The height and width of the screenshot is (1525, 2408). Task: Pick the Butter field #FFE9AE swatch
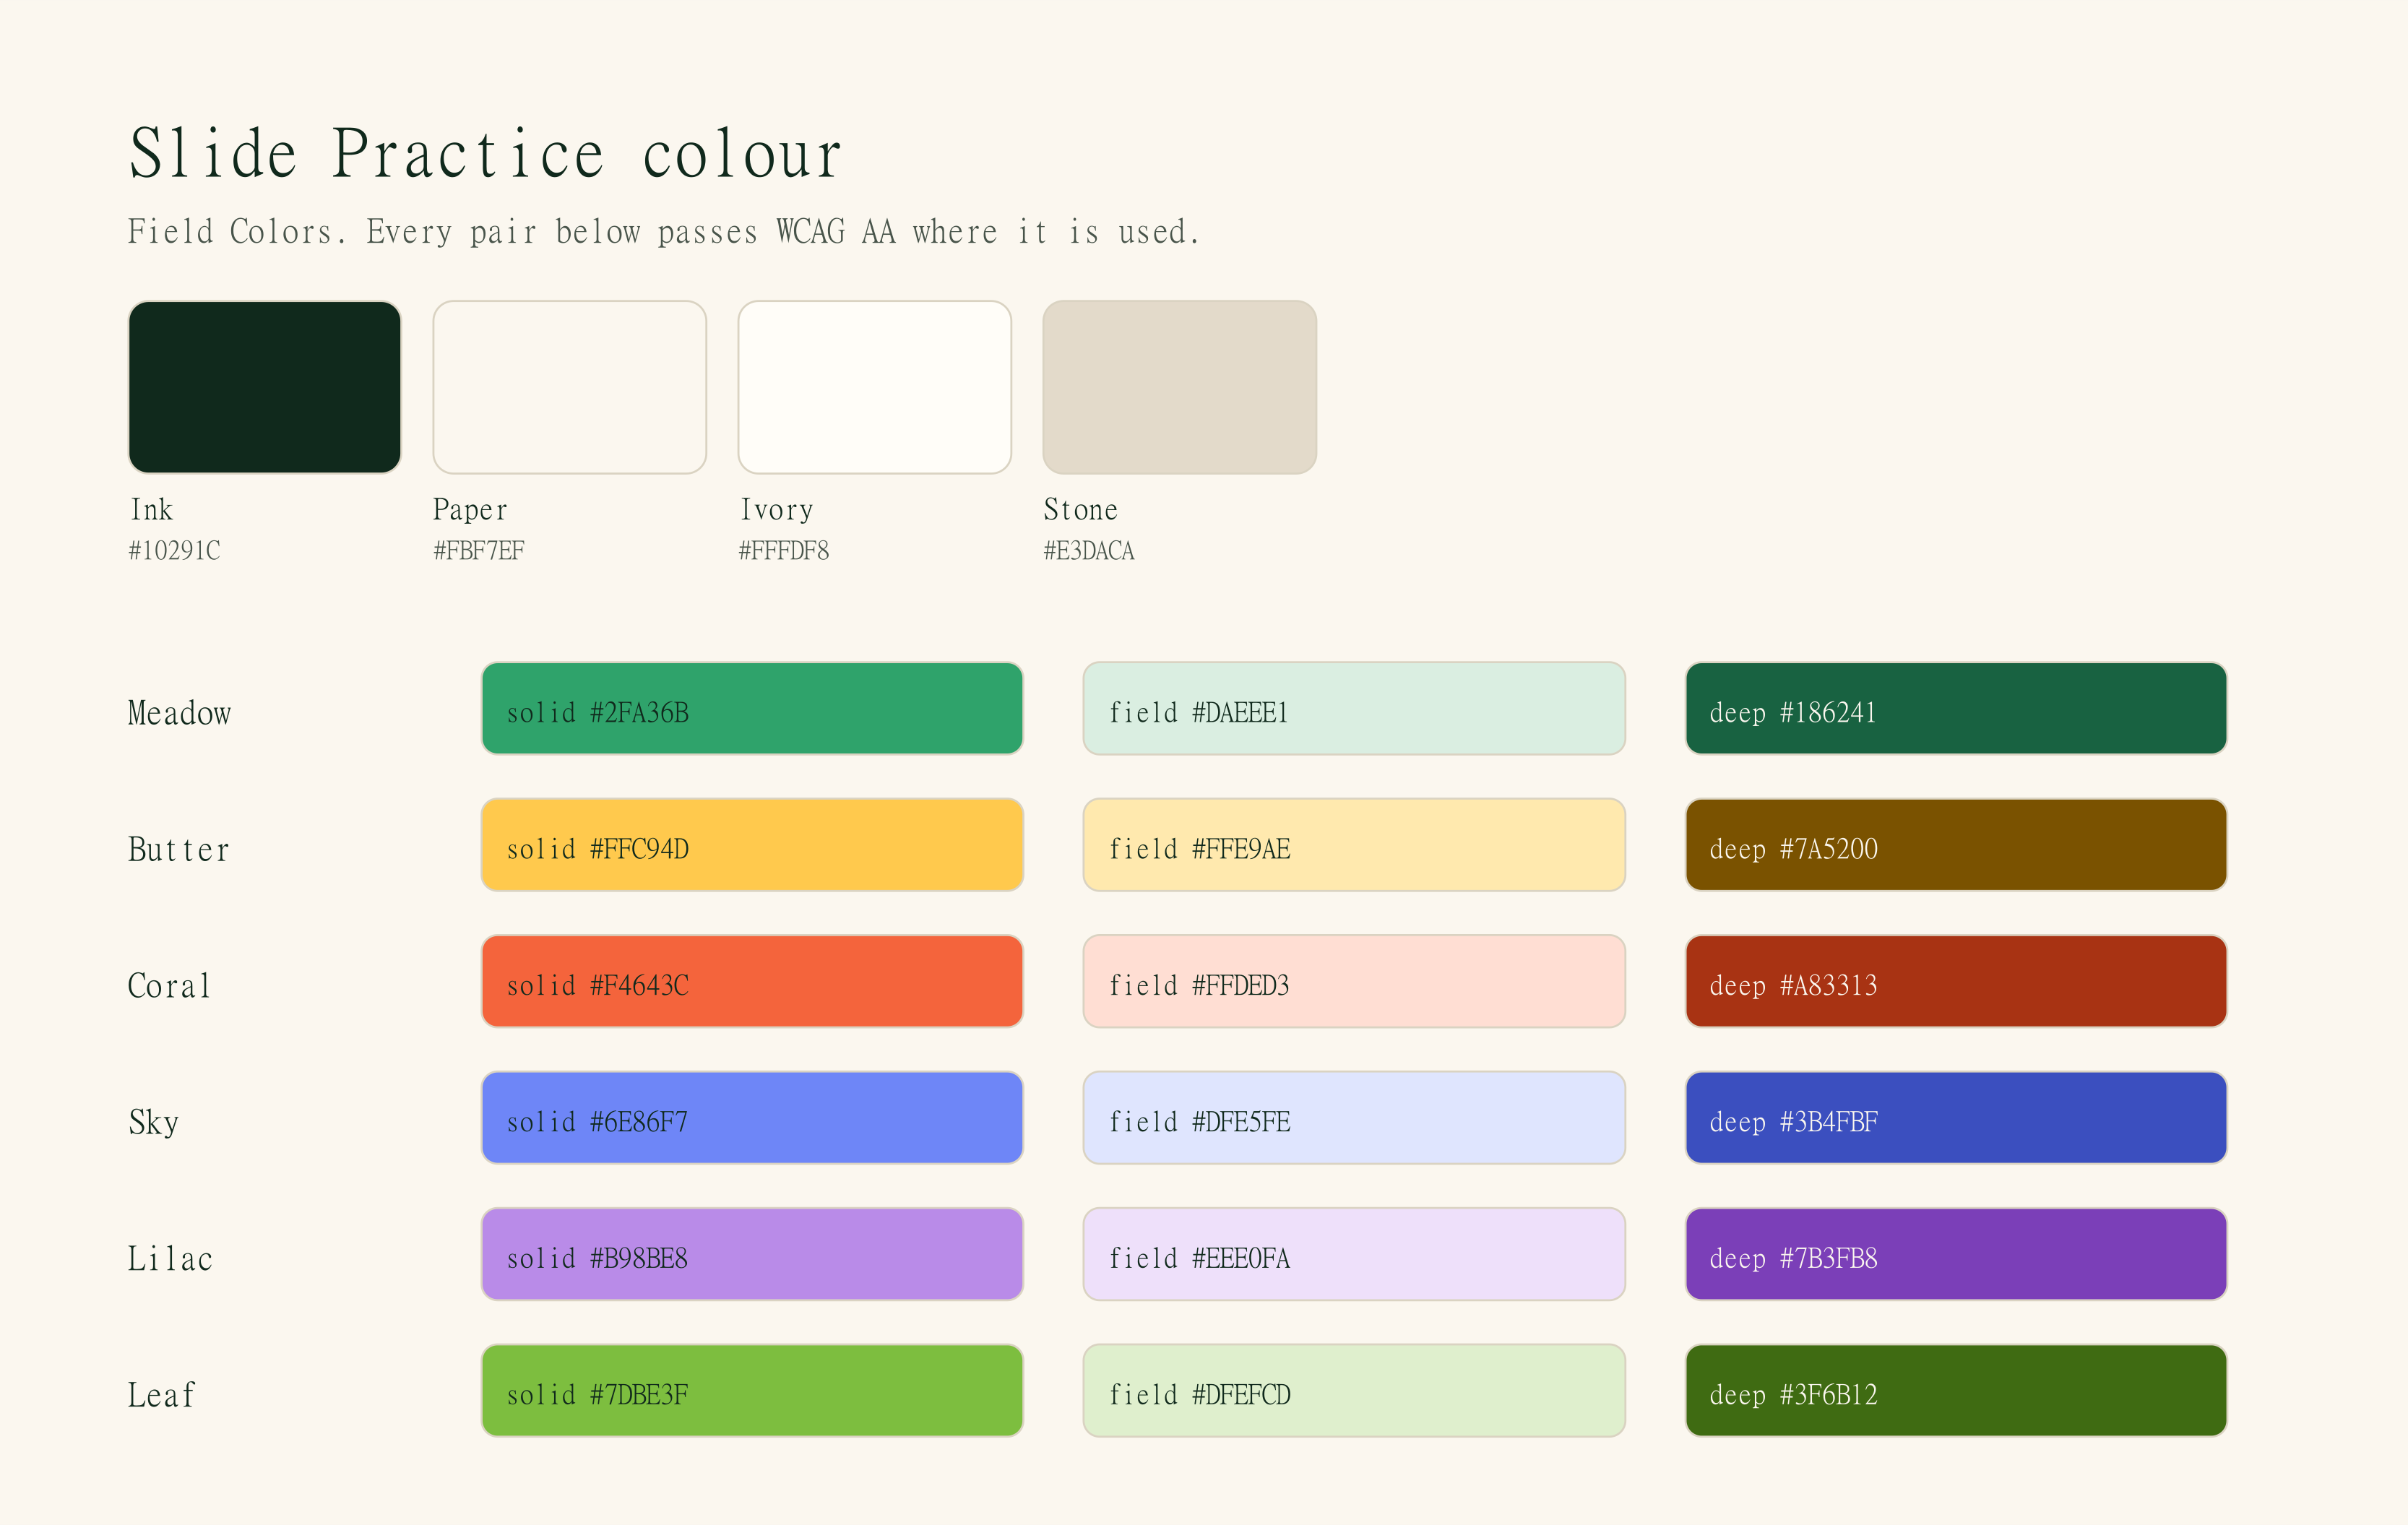(1354, 845)
